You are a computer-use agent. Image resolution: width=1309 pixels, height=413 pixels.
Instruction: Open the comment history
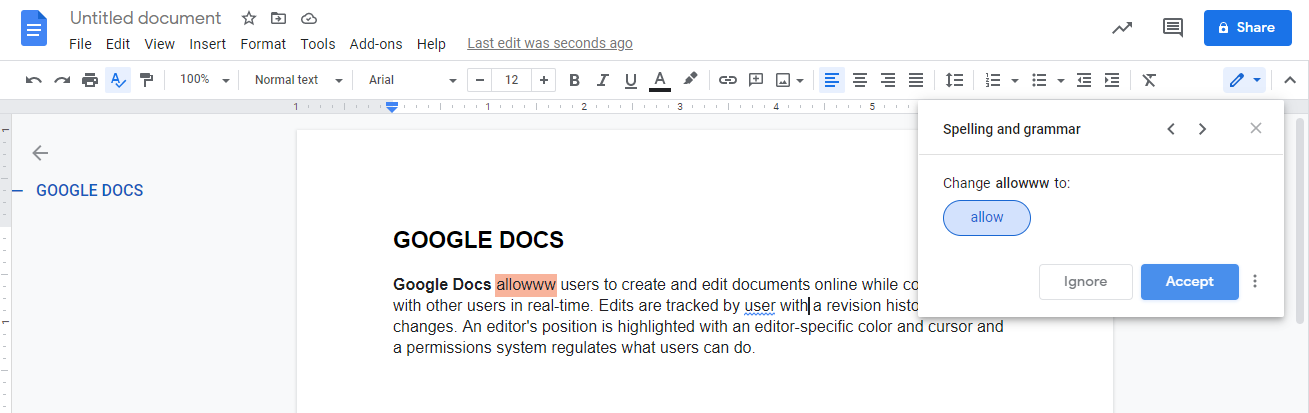point(1173,28)
